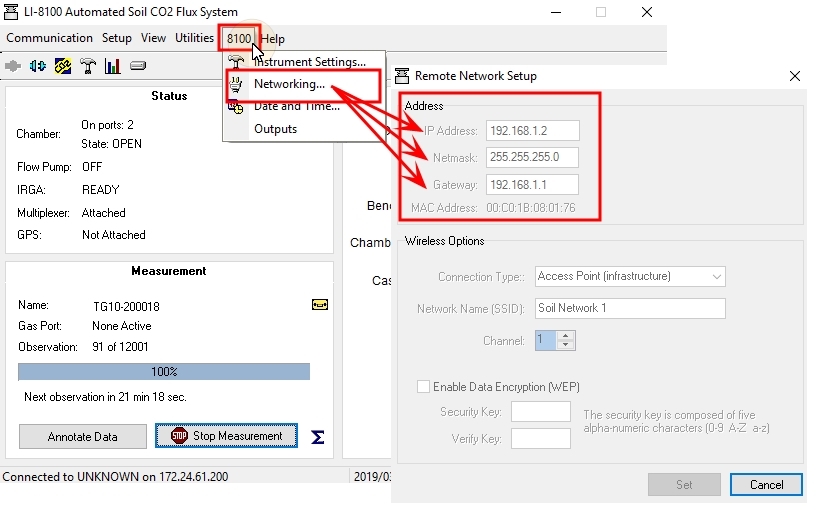
Task: Click the blue Sigma summary icon
Action: click(x=318, y=437)
